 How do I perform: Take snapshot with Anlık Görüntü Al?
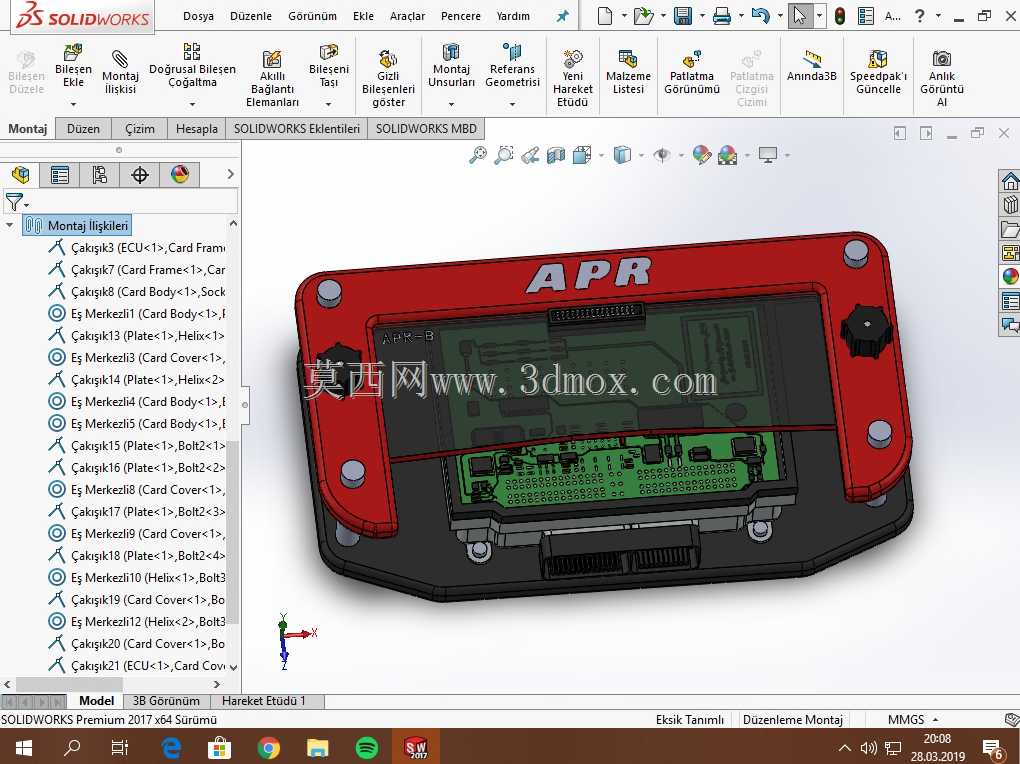tap(941, 78)
